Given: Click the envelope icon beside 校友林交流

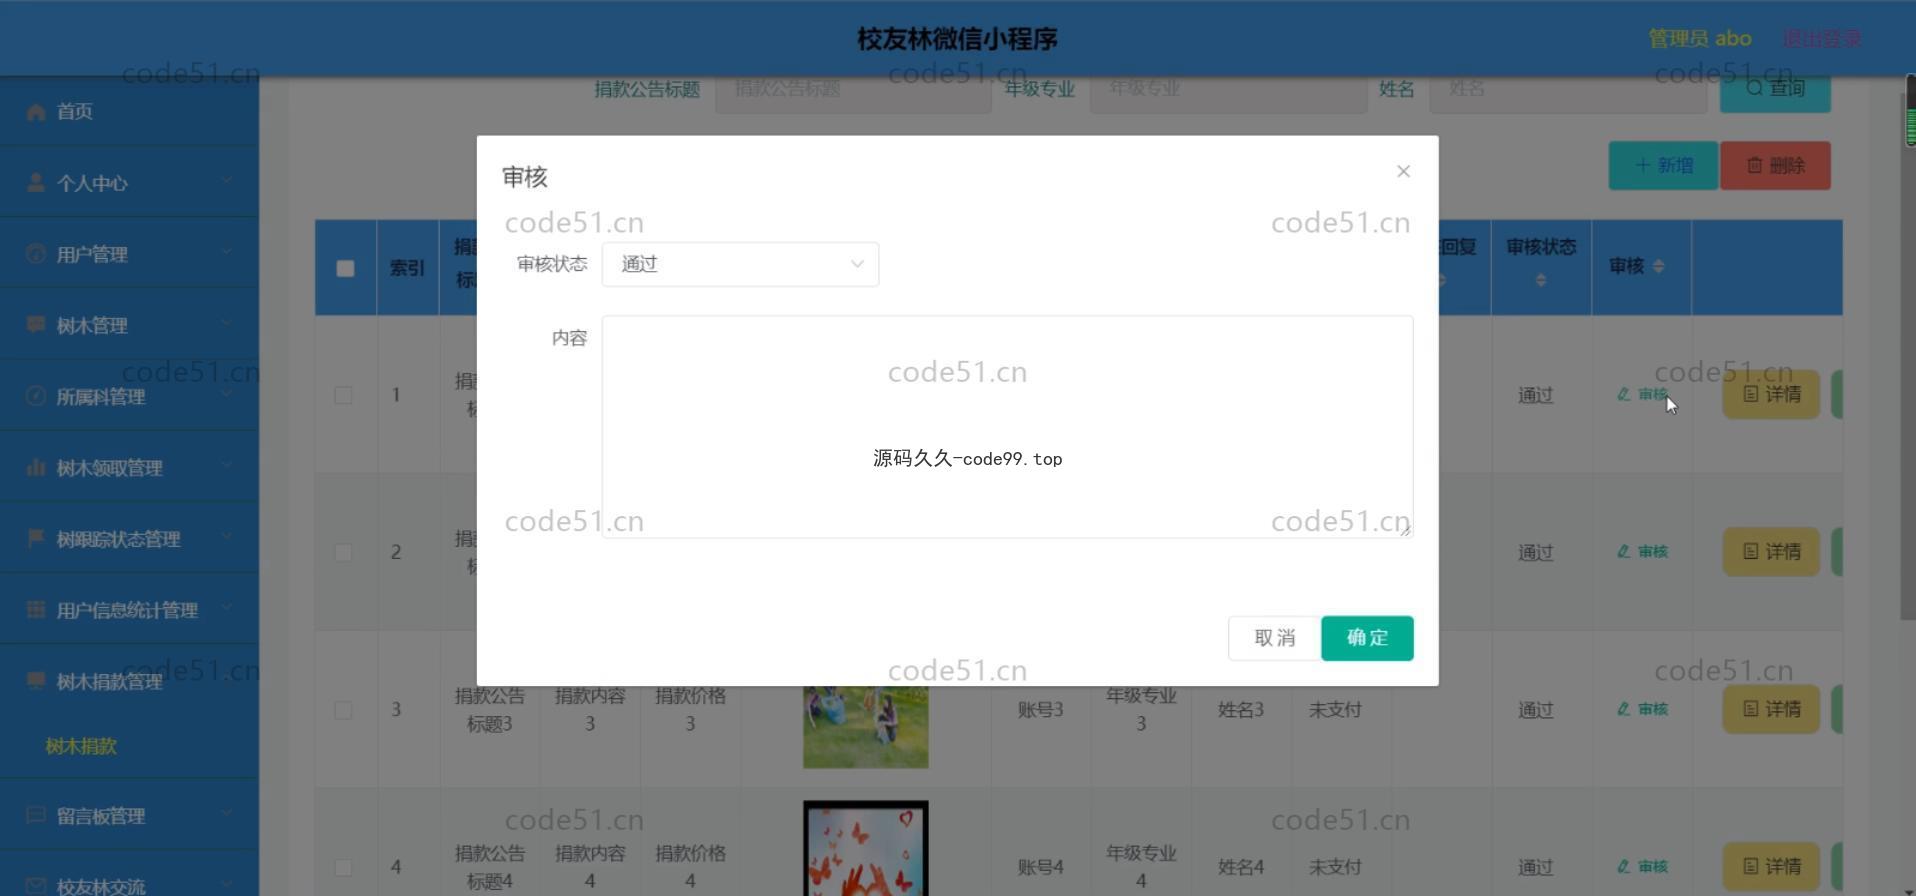Looking at the screenshot, I should pyautogui.click(x=36, y=886).
